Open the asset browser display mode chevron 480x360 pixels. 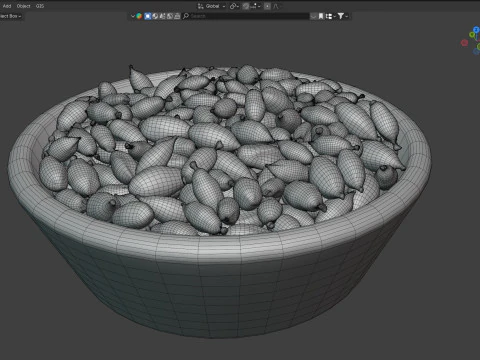click(133, 16)
